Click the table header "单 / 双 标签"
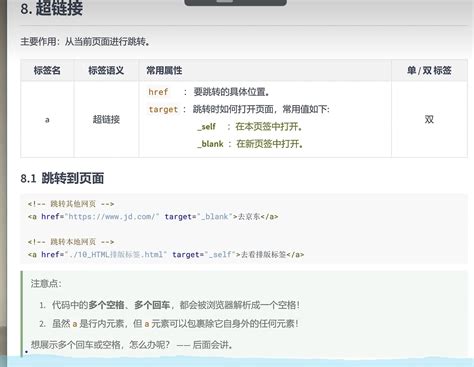The width and height of the screenshot is (474, 367). point(429,70)
